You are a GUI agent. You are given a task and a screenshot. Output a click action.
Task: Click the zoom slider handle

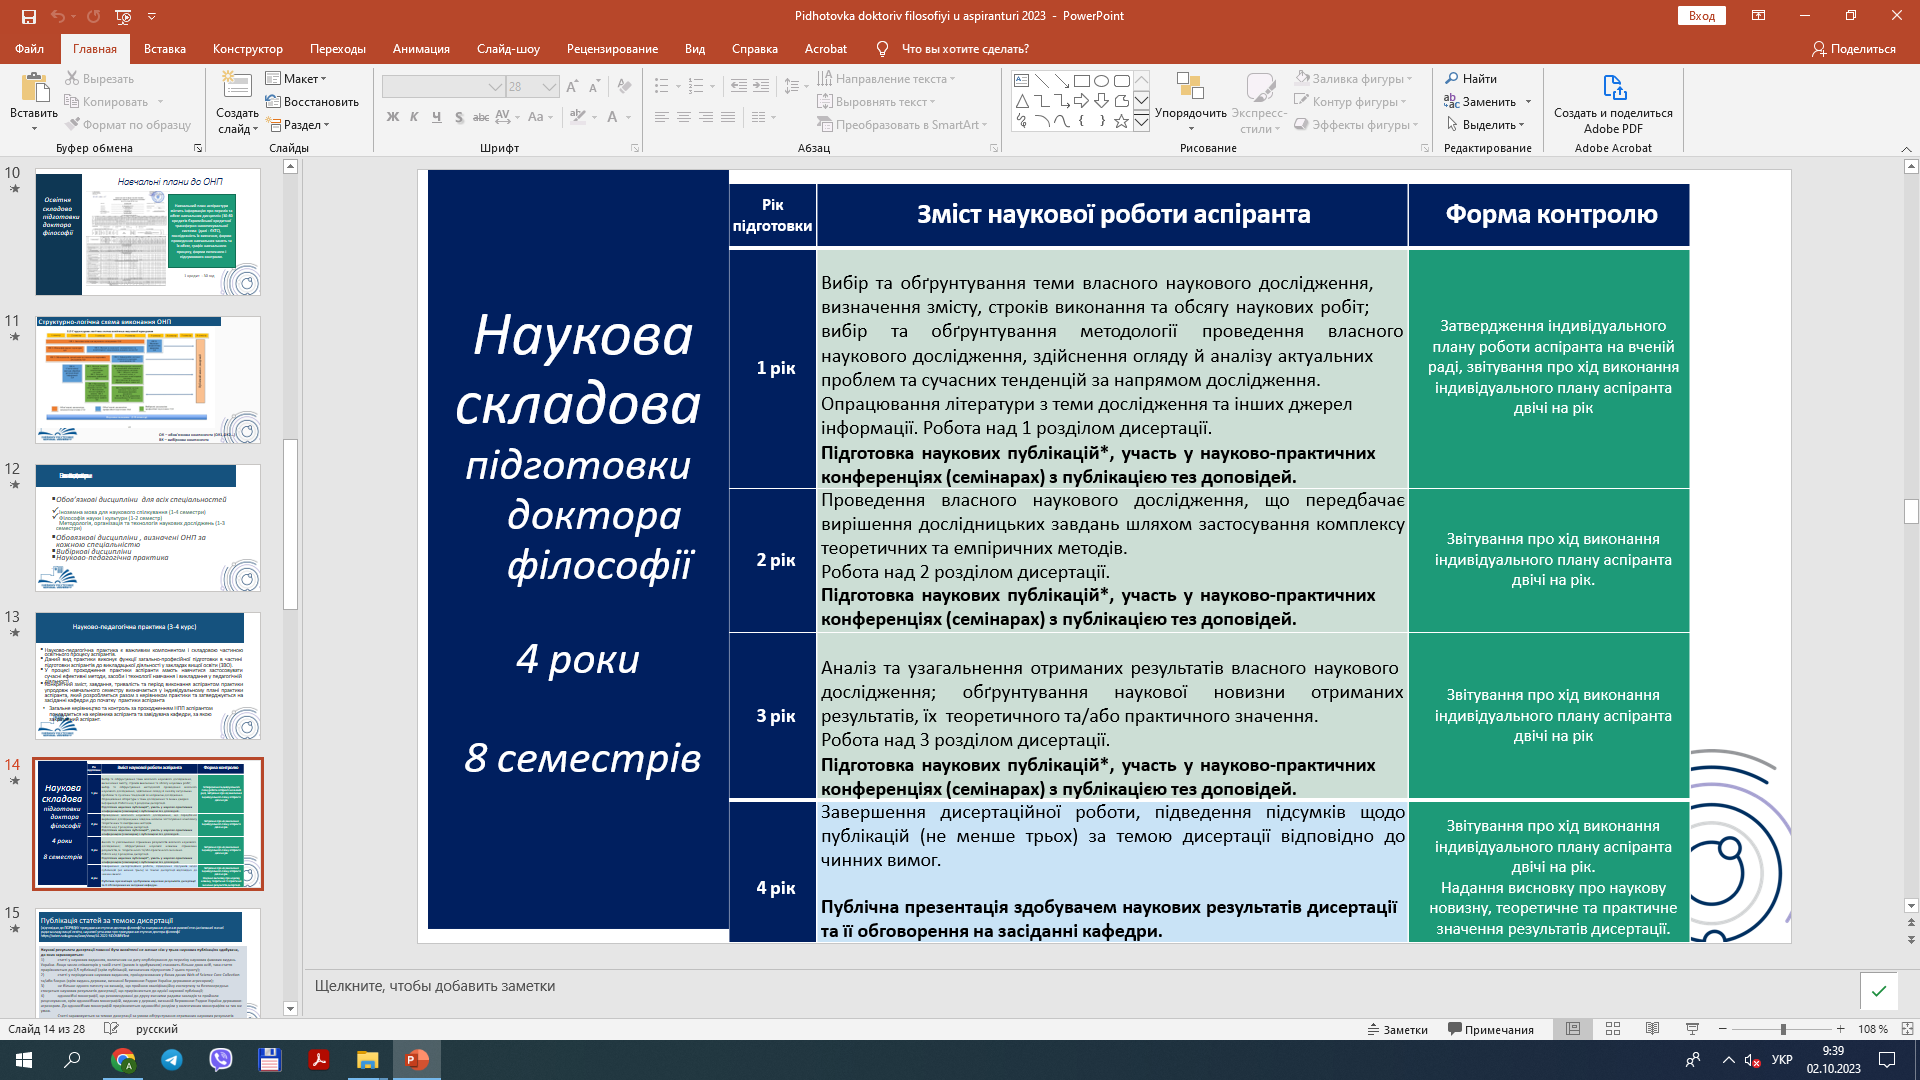[x=1783, y=1029]
